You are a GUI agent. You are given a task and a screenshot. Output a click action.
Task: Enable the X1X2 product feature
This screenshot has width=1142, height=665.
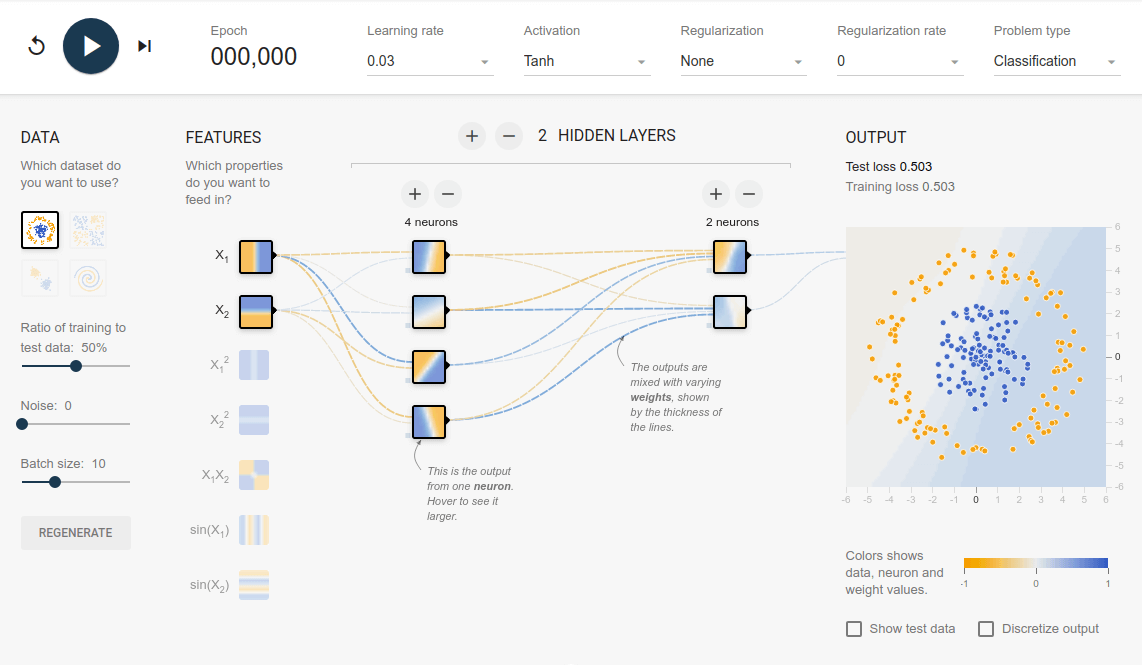click(254, 475)
